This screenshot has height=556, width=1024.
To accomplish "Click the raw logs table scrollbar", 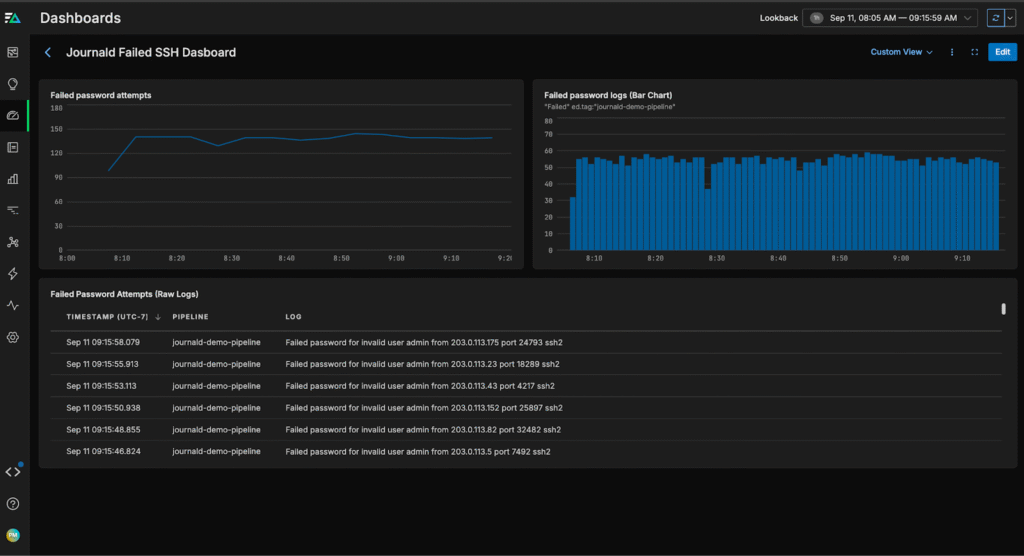I will [1003, 310].
